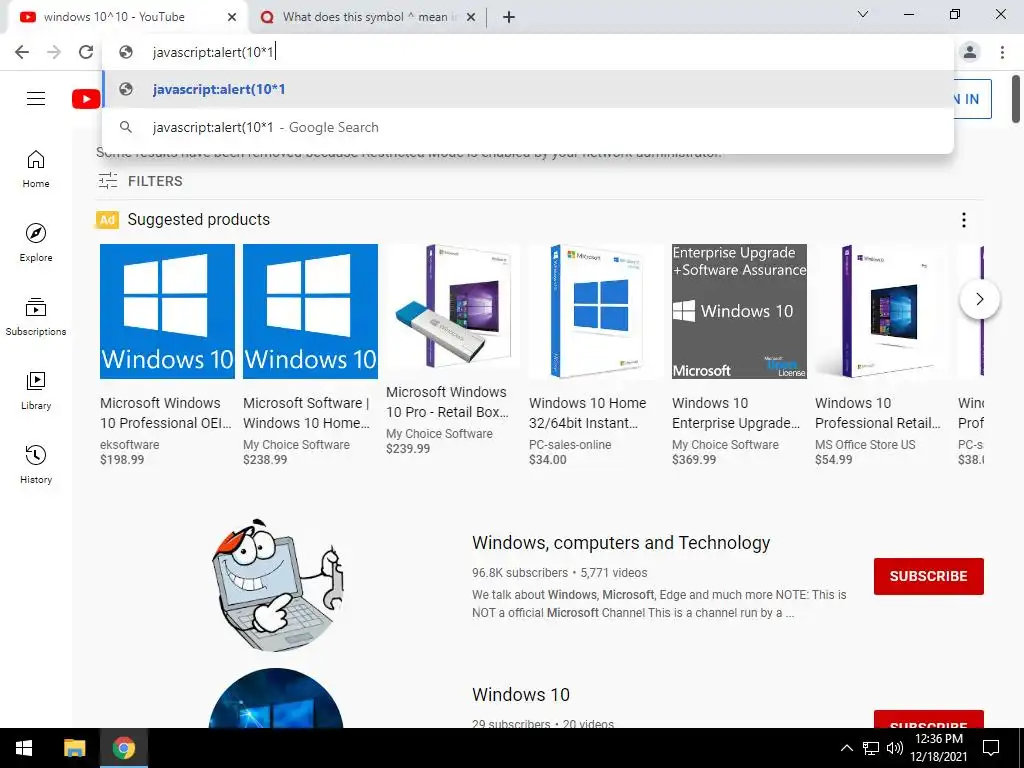Open the tab search chevron

click(863, 14)
